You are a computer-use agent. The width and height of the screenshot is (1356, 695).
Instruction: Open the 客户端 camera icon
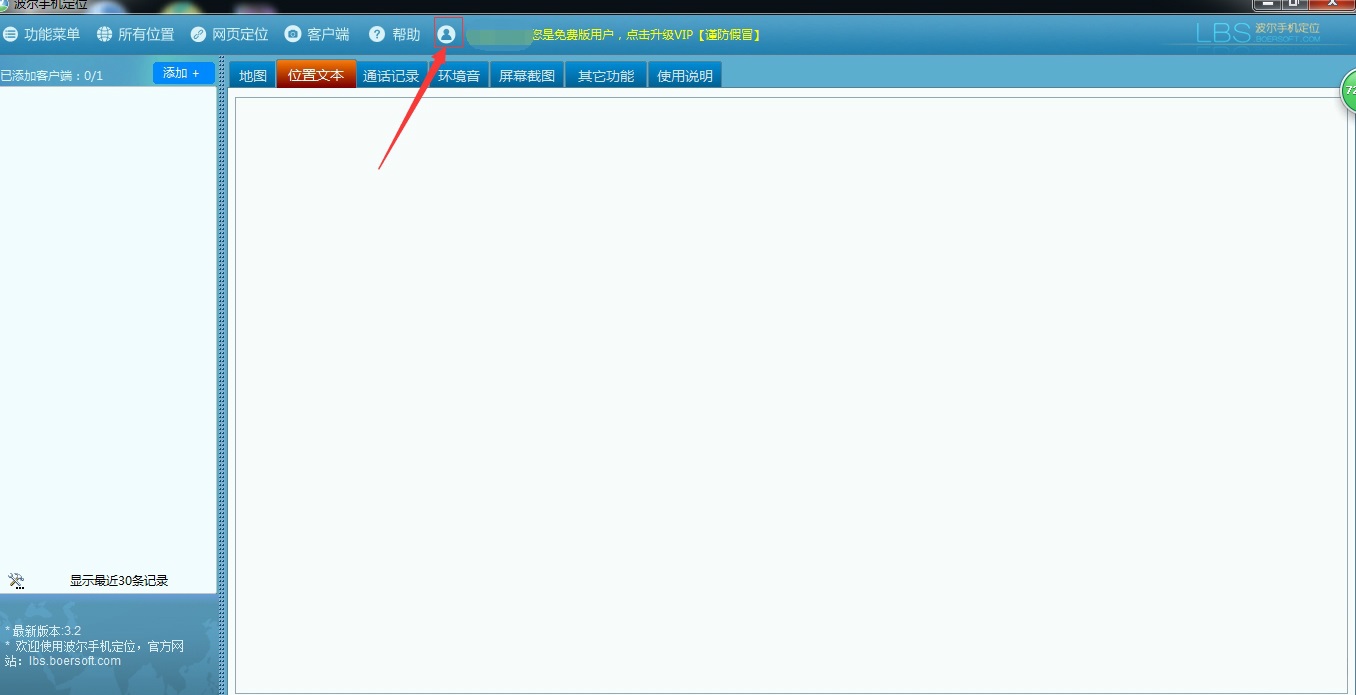pyautogui.click(x=292, y=34)
